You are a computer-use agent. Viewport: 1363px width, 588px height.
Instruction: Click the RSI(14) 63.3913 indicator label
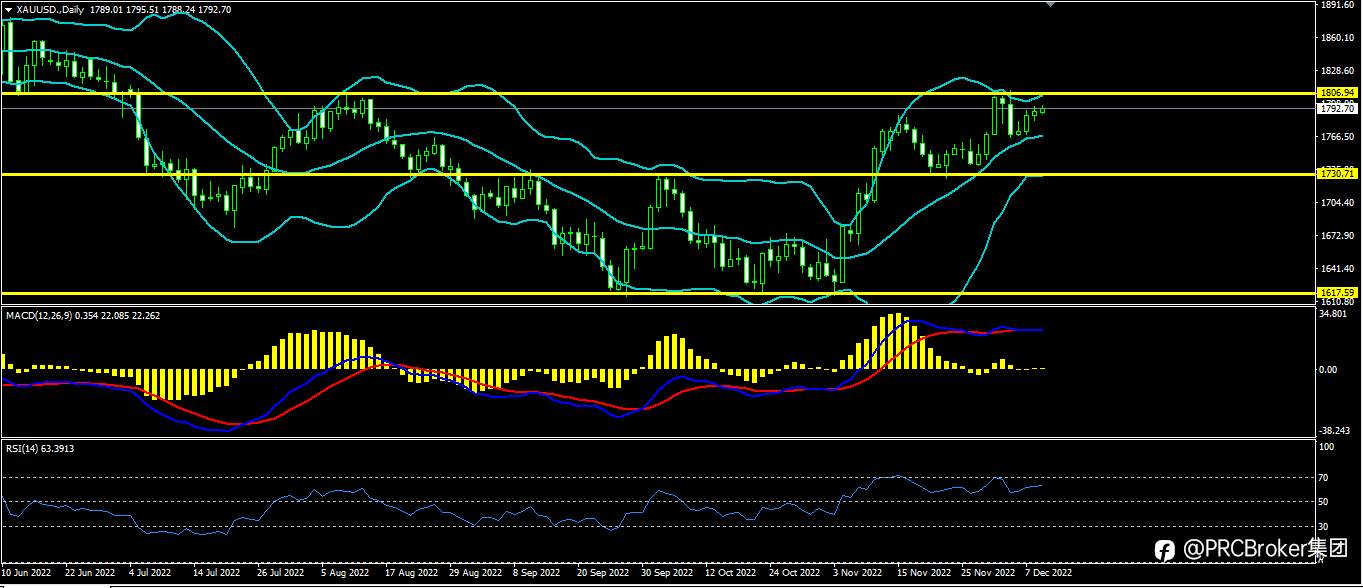pos(39,448)
